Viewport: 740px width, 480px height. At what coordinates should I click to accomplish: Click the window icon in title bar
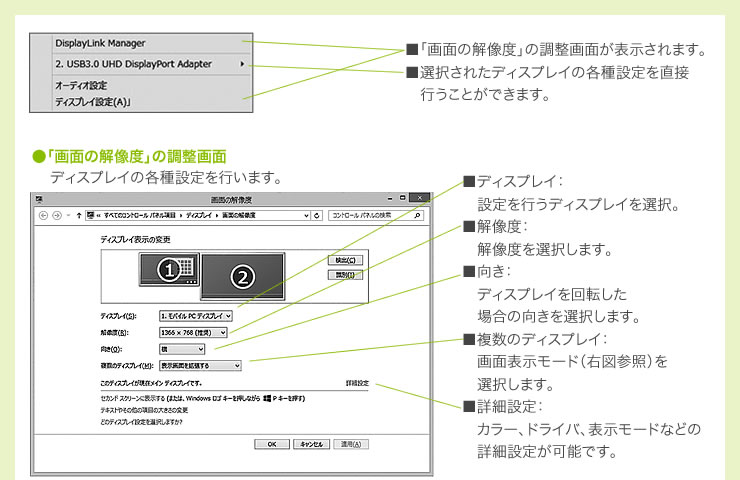click(x=39, y=199)
